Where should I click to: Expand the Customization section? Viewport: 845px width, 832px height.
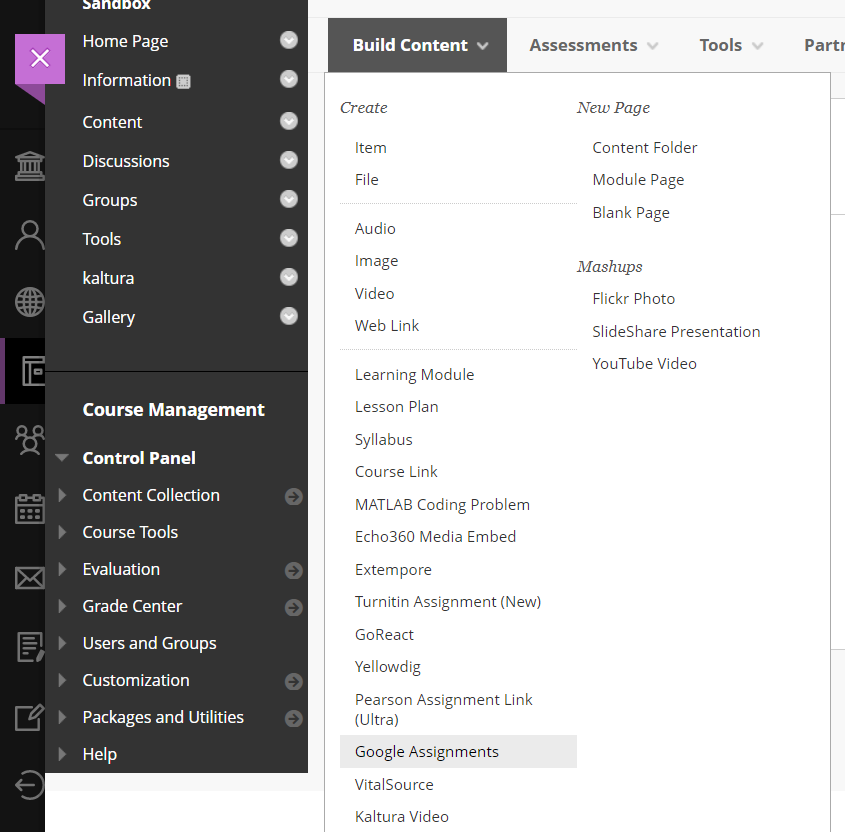(x=63, y=680)
